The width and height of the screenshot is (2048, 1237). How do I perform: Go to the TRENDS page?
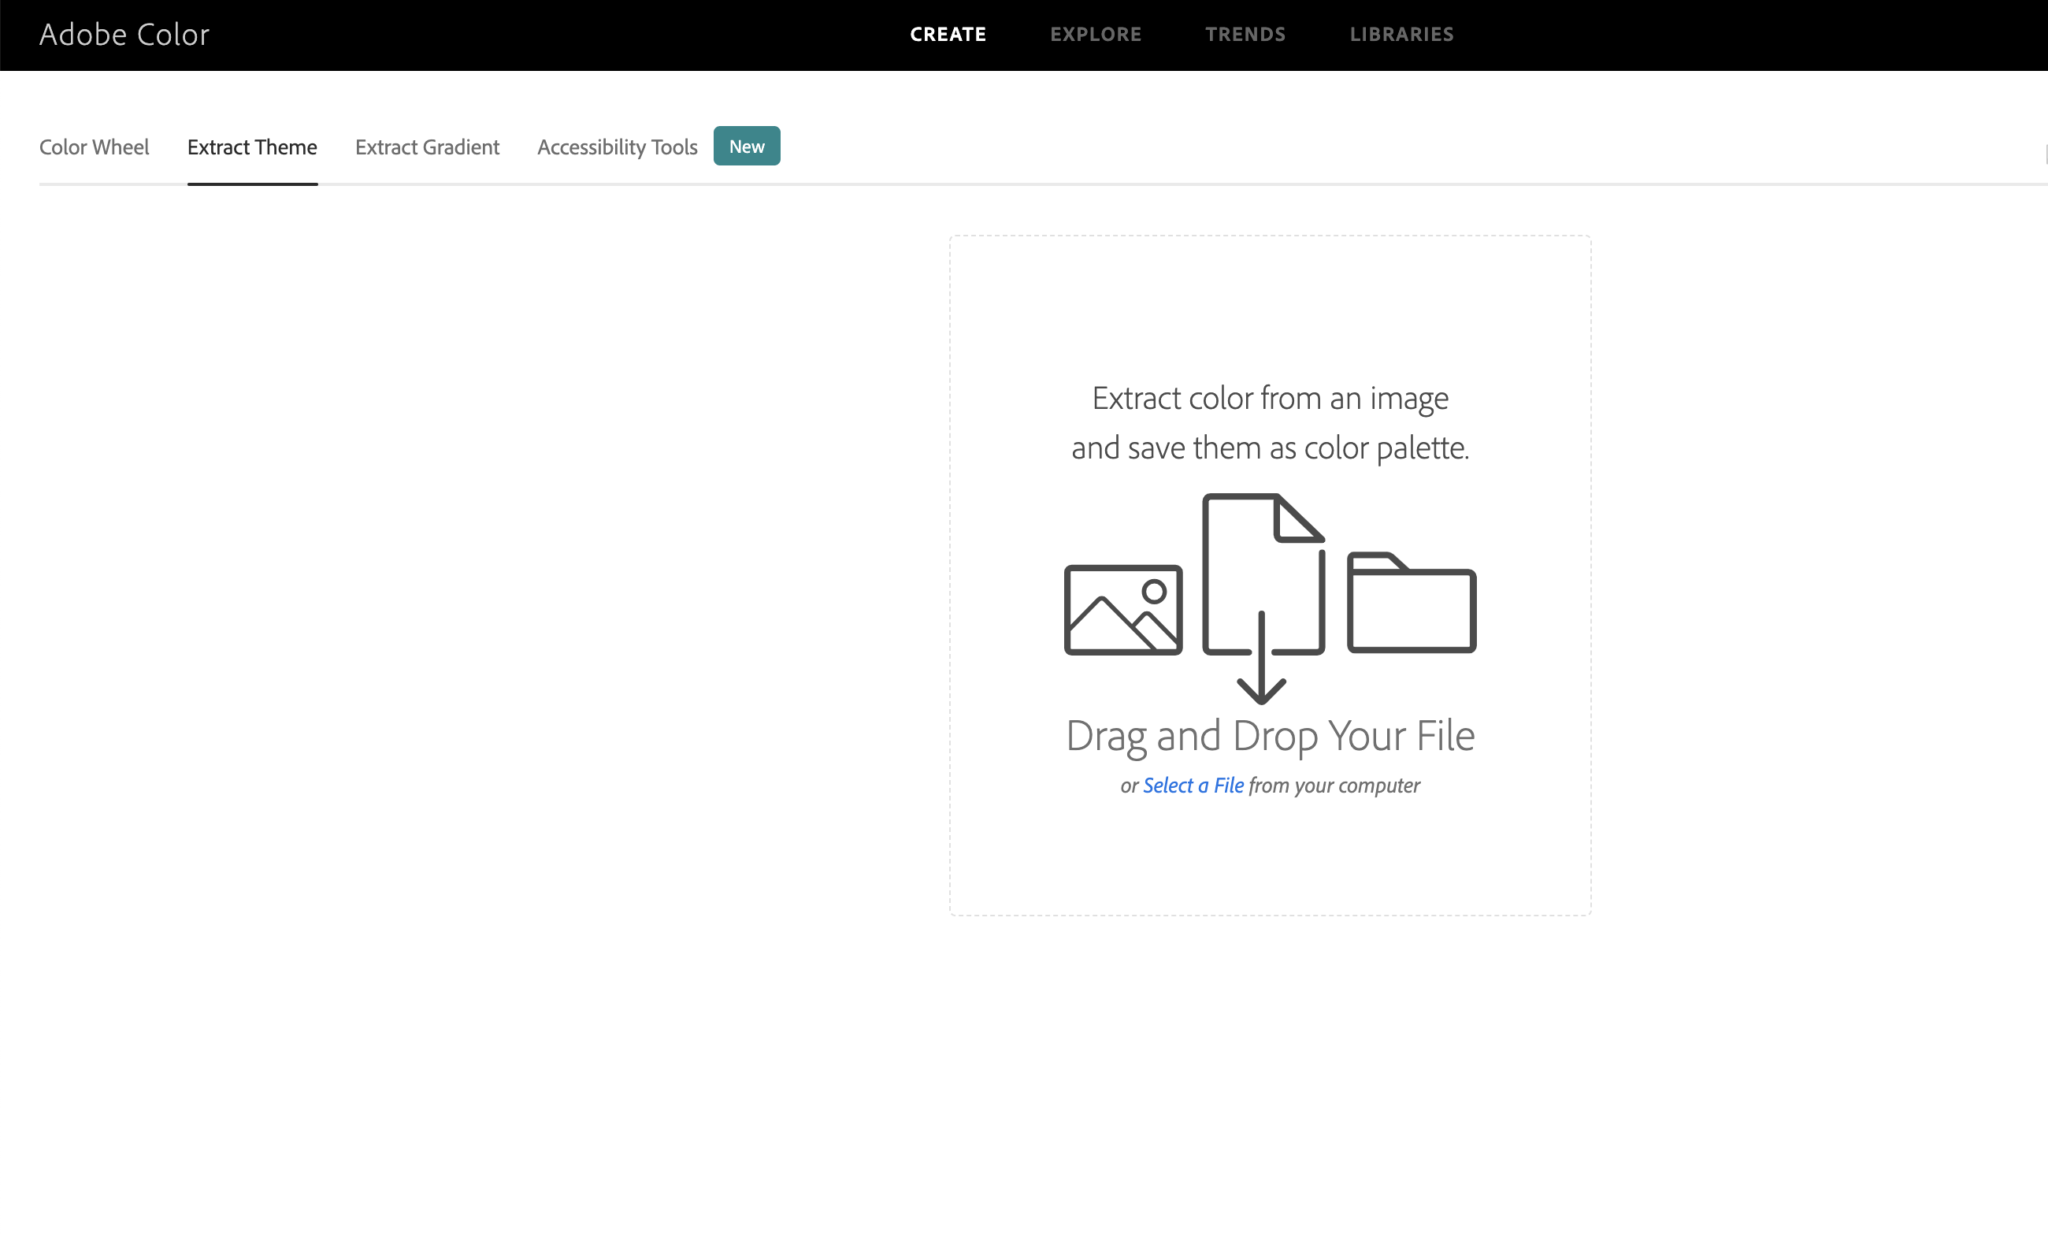click(x=1245, y=34)
